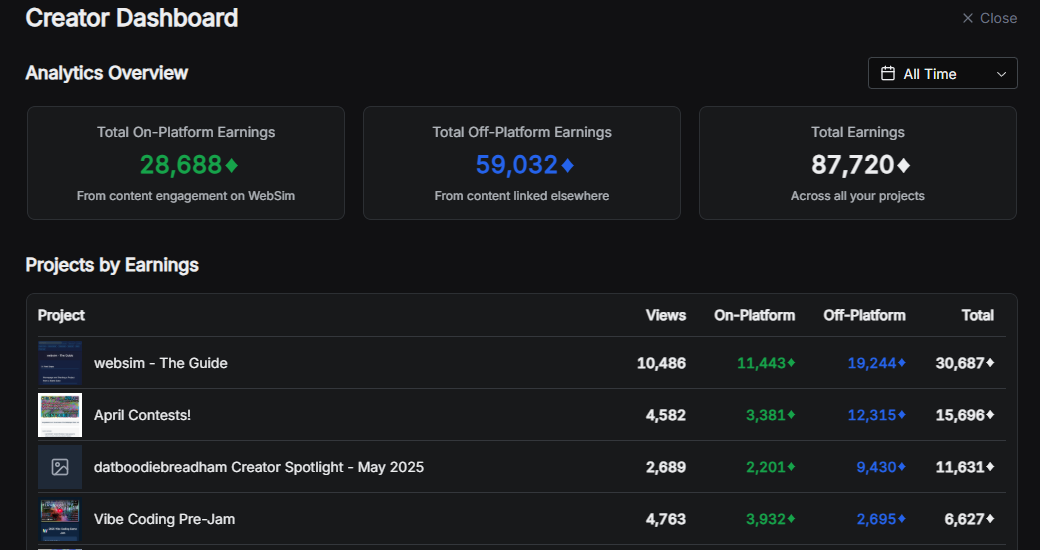Select the Total Off-Platform Earnings card
1040x550 pixels.
522,163
